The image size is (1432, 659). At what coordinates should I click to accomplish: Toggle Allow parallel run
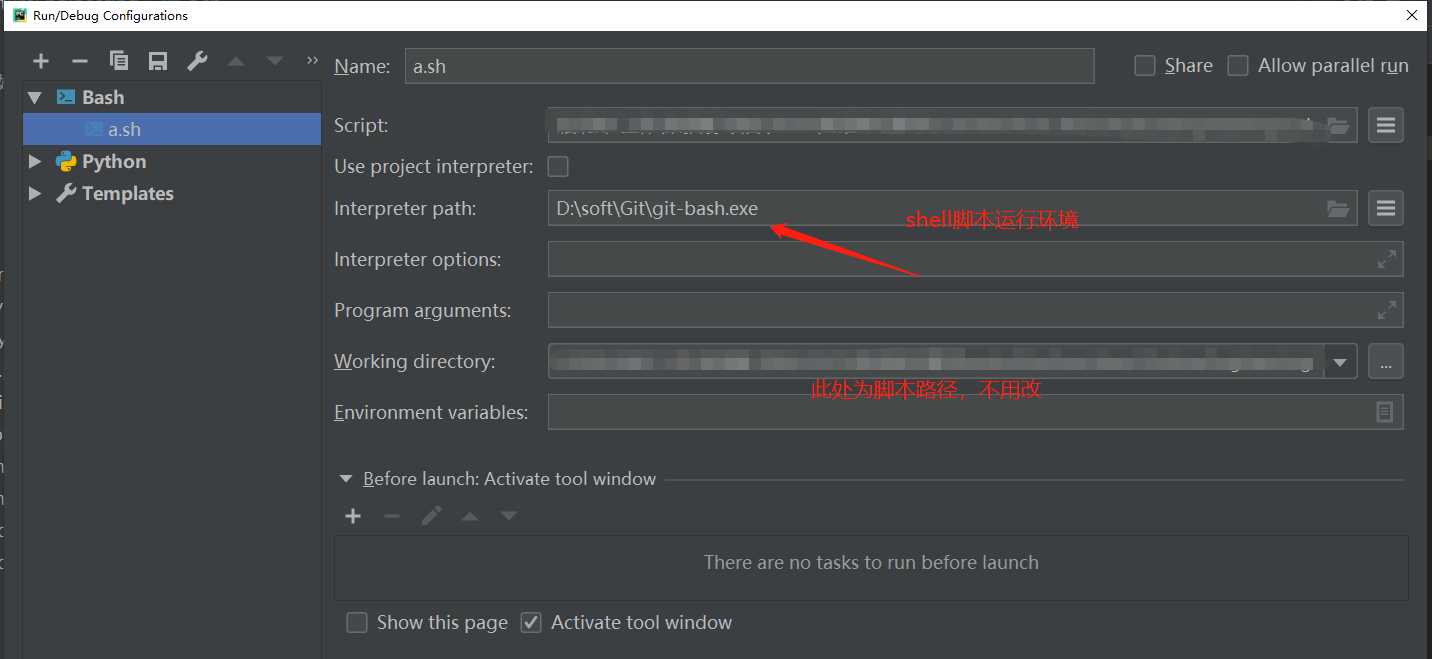[1237, 64]
